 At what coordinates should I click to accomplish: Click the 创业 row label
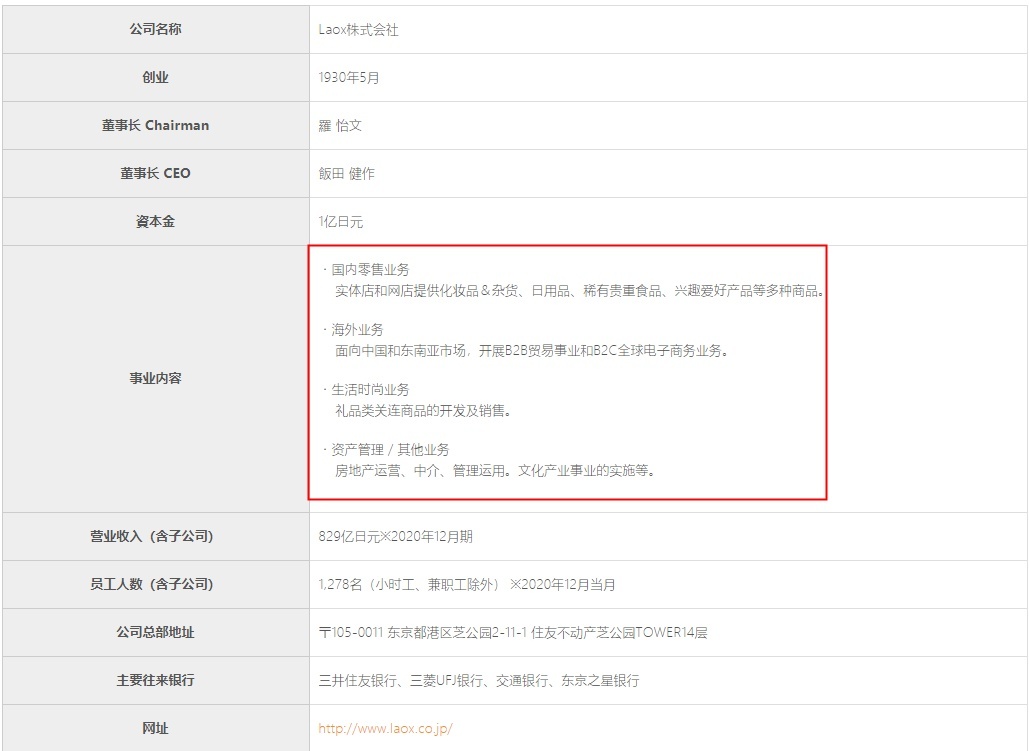click(156, 77)
